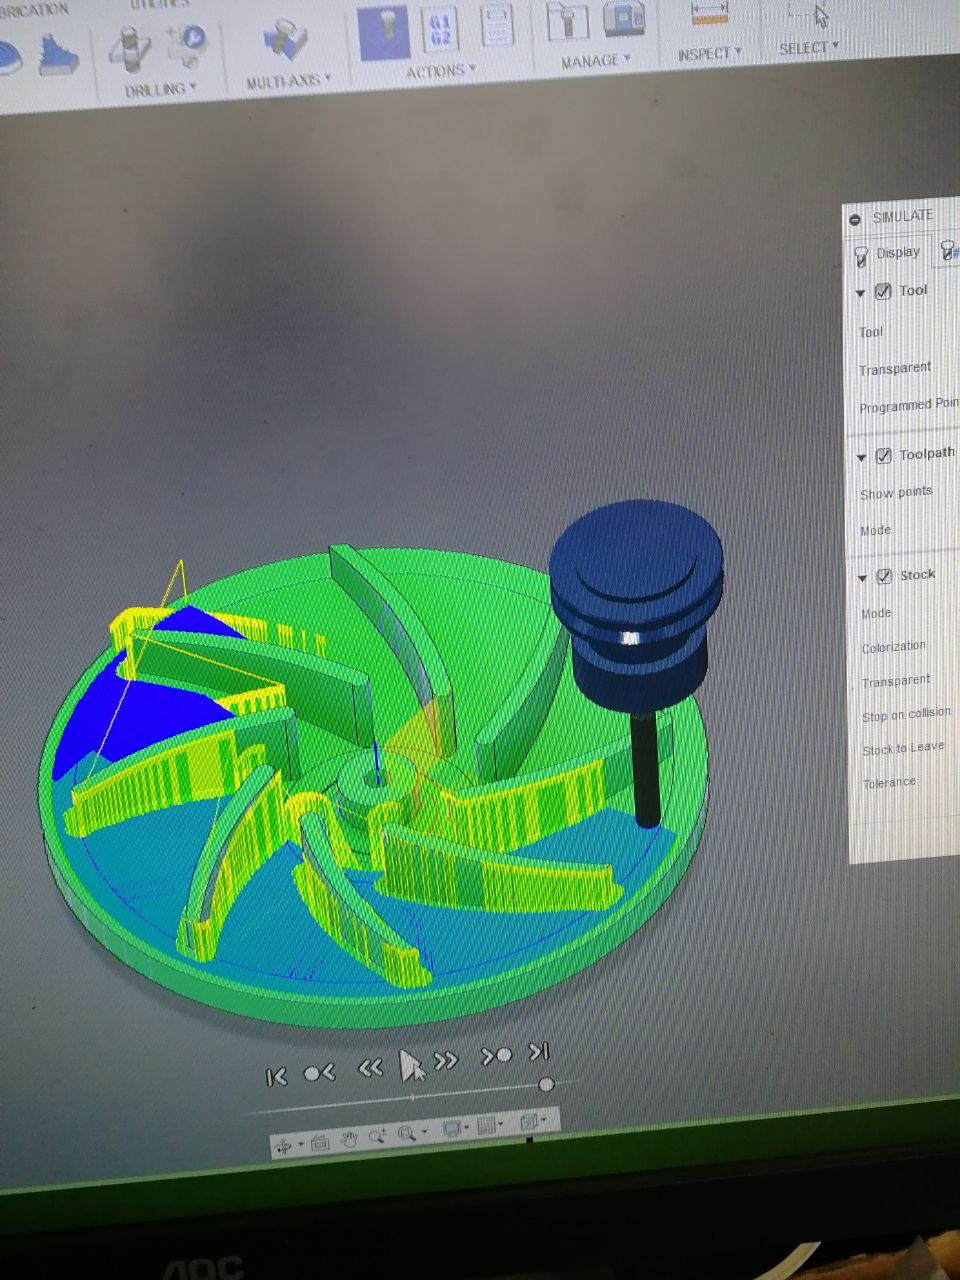Click the 'Transparent' label under Stock
Screen dimensions: 960x1280
click(897, 681)
